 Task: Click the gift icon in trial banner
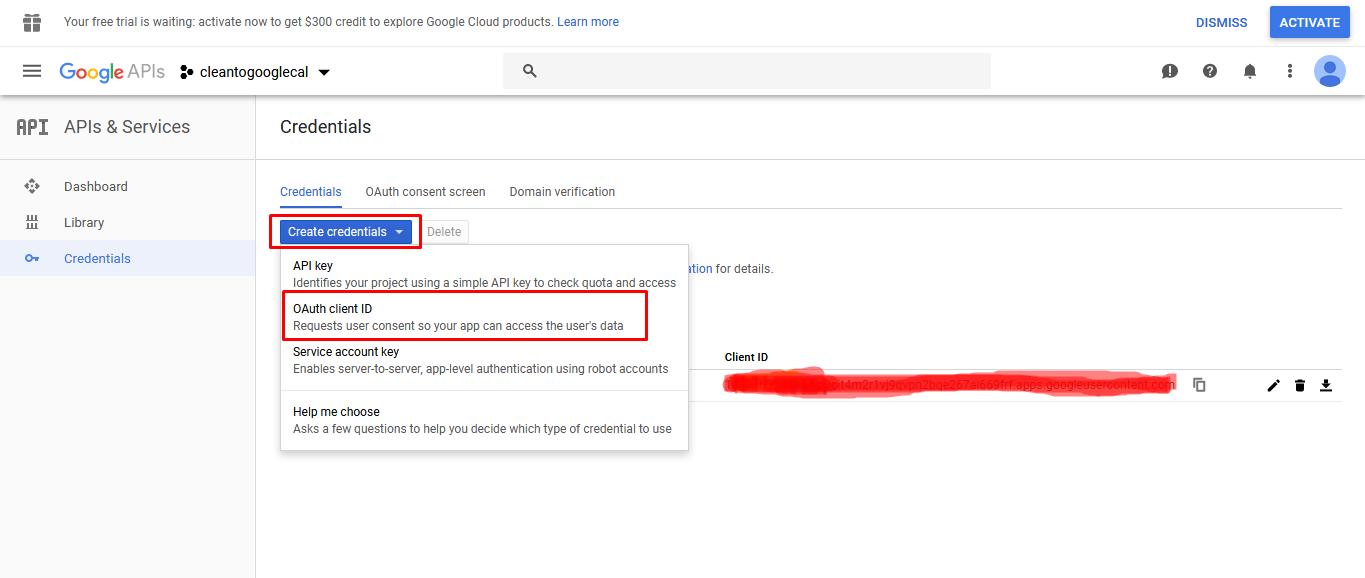(32, 22)
